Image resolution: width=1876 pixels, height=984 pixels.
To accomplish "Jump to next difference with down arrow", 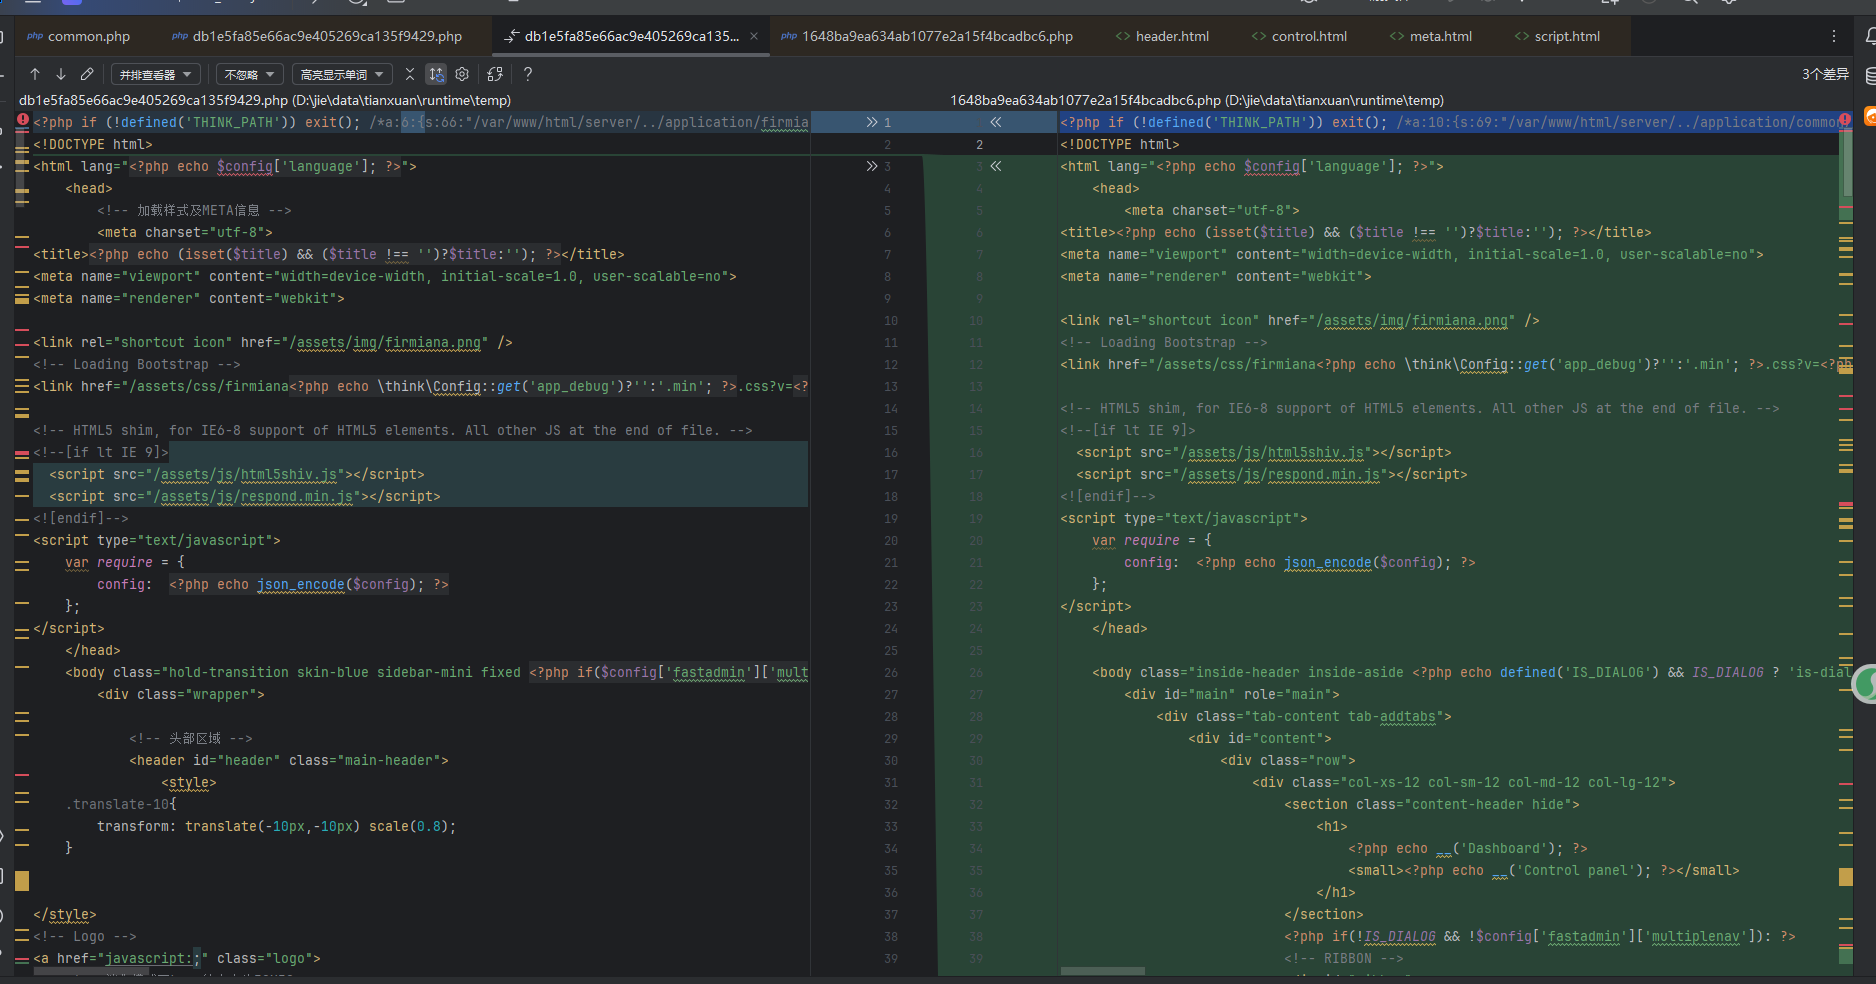I will pos(61,74).
